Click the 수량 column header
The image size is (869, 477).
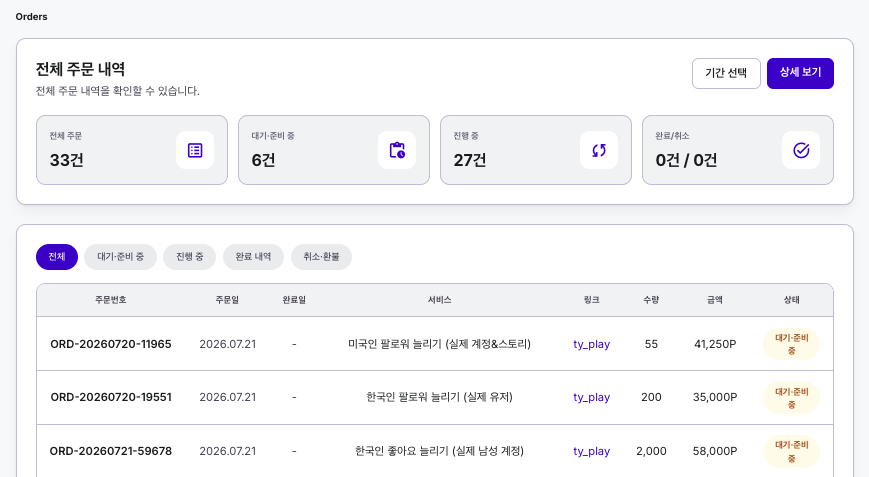(x=651, y=300)
